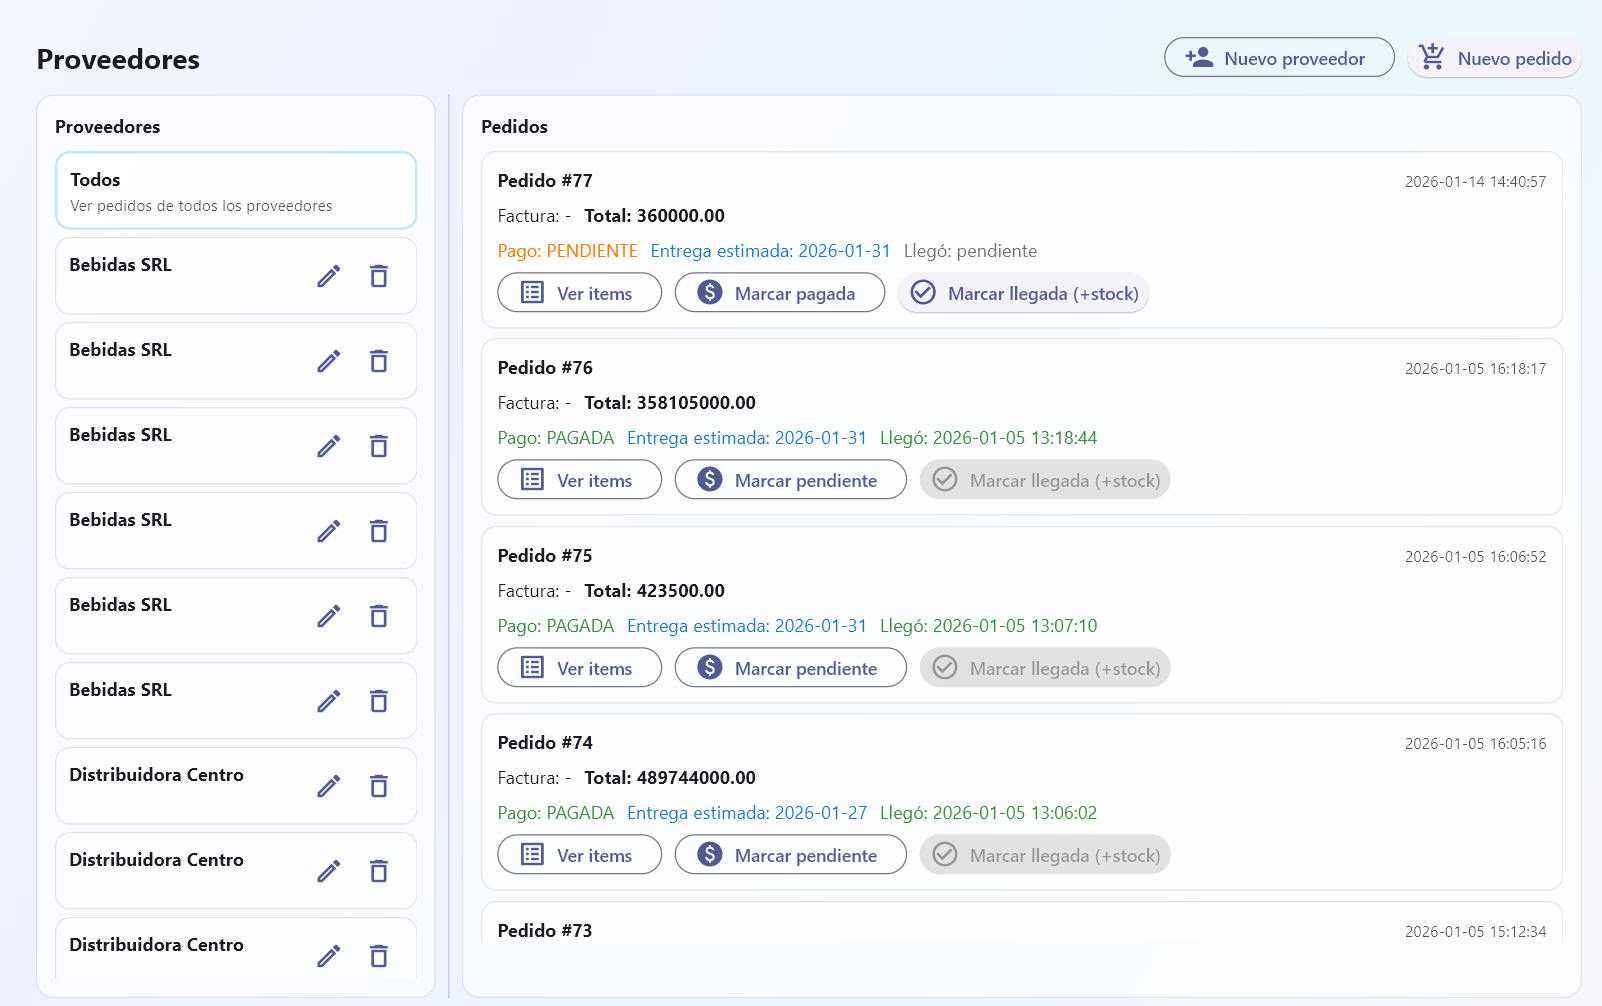Mark arrival of Pedido #77 adding stock
1602x1006 pixels.
1023,293
